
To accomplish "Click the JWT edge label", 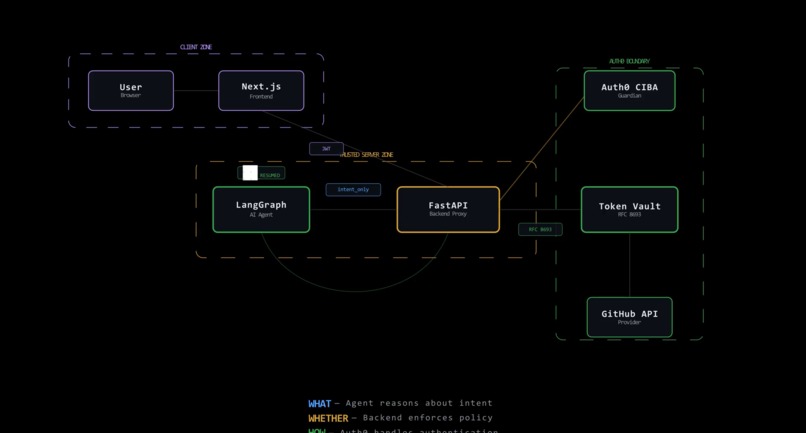I will [326, 149].
